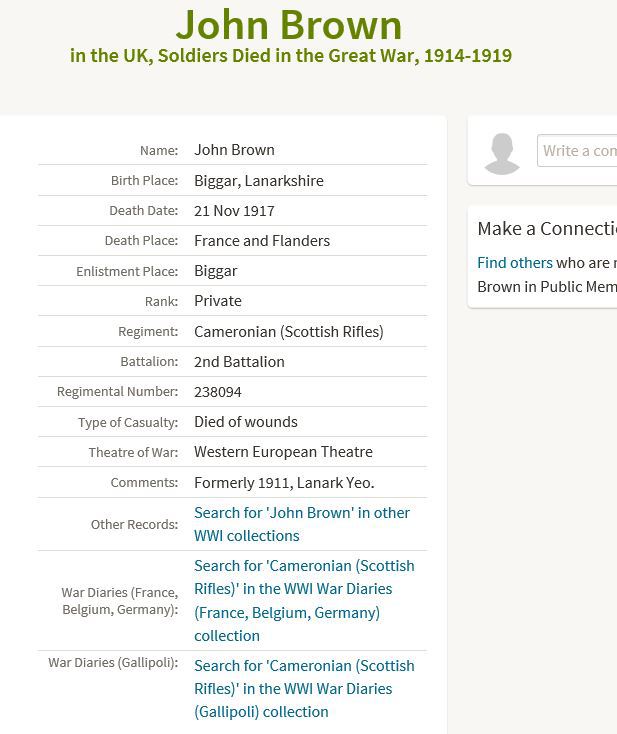The height and width of the screenshot is (734, 617).
Task: Click the commenter avatar placeholder icon
Action: (501, 153)
